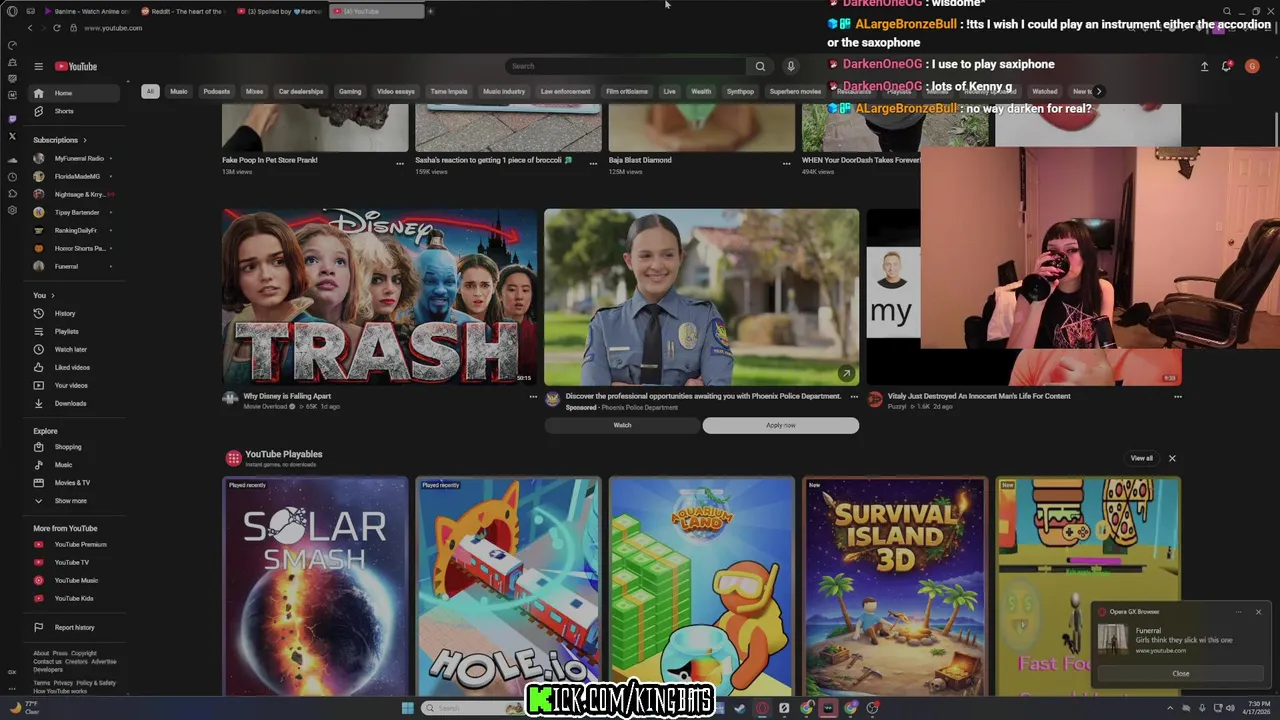The width and height of the screenshot is (1280, 720).
Task: Select the Mixes filter chip
Action: click(x=255, y=91)
